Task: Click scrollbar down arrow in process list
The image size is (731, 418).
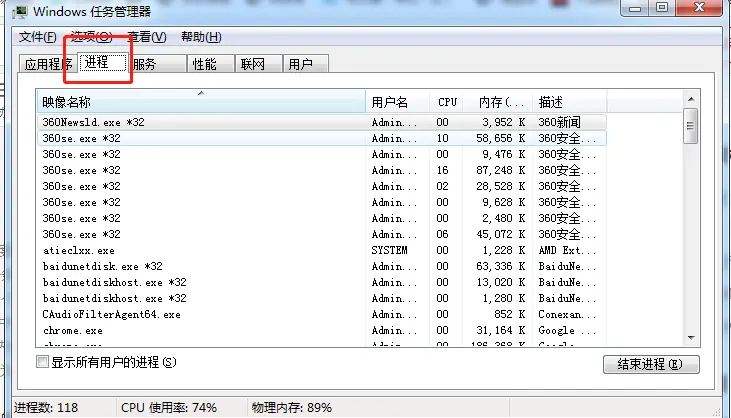Action: 691,337
